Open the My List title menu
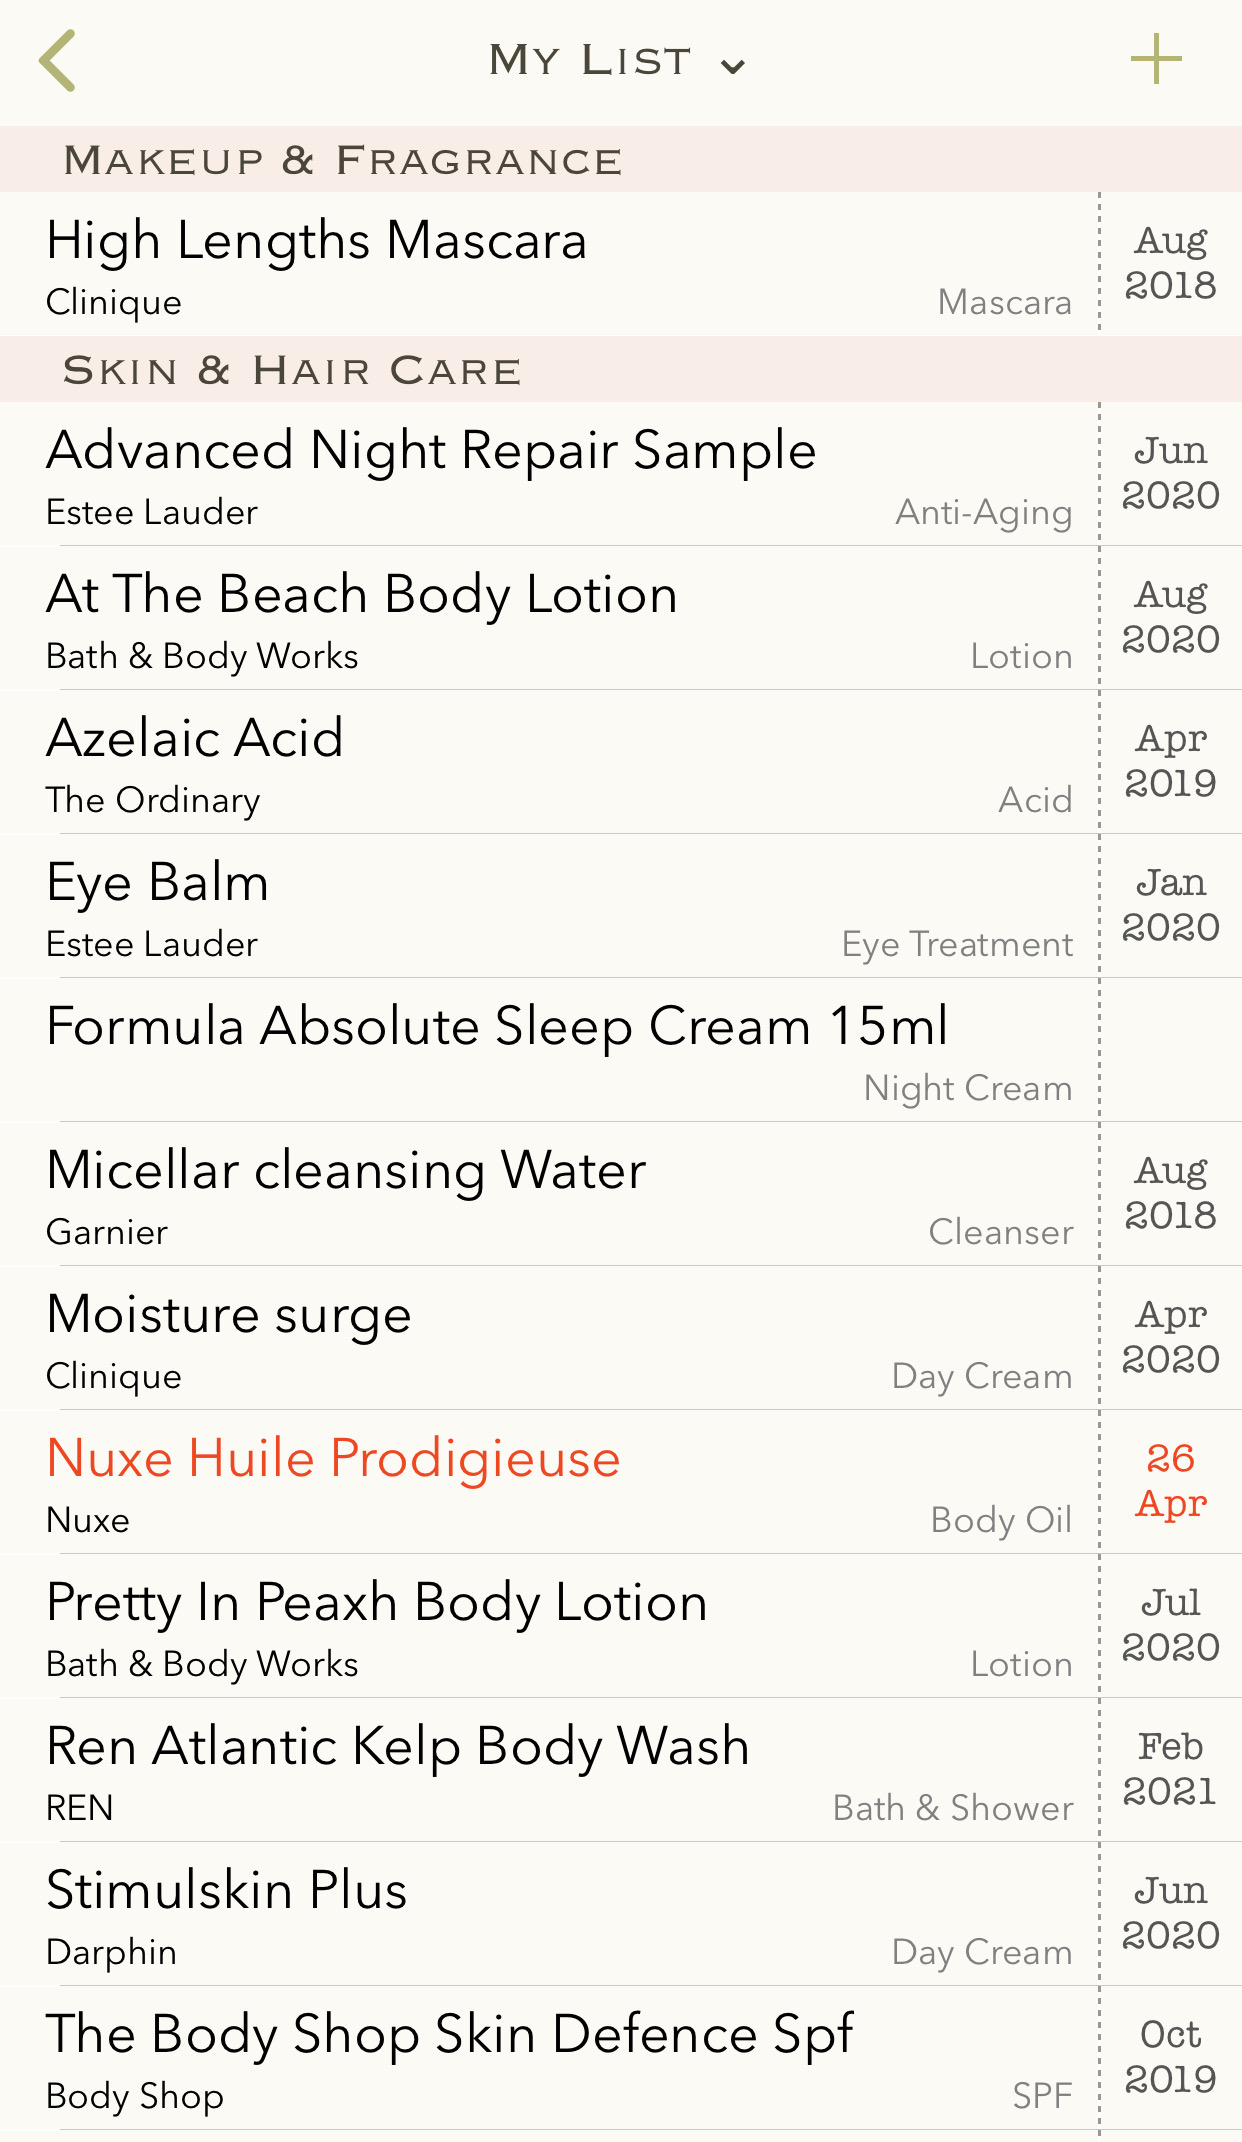1242x2142 pixels. (x=590, y=61)
